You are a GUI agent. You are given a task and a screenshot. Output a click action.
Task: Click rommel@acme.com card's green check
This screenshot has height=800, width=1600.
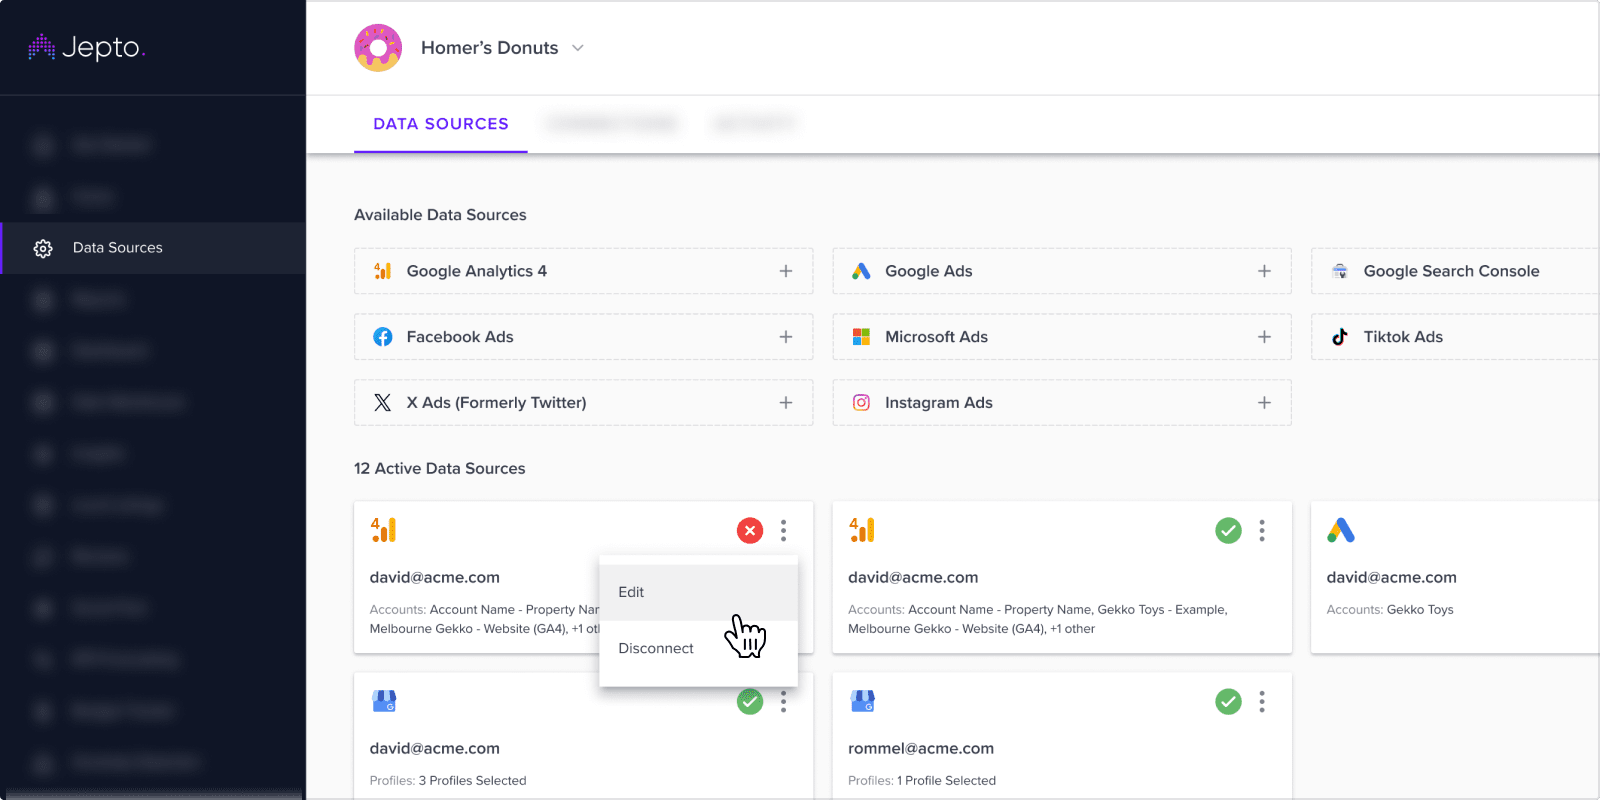coord(1228,702)
